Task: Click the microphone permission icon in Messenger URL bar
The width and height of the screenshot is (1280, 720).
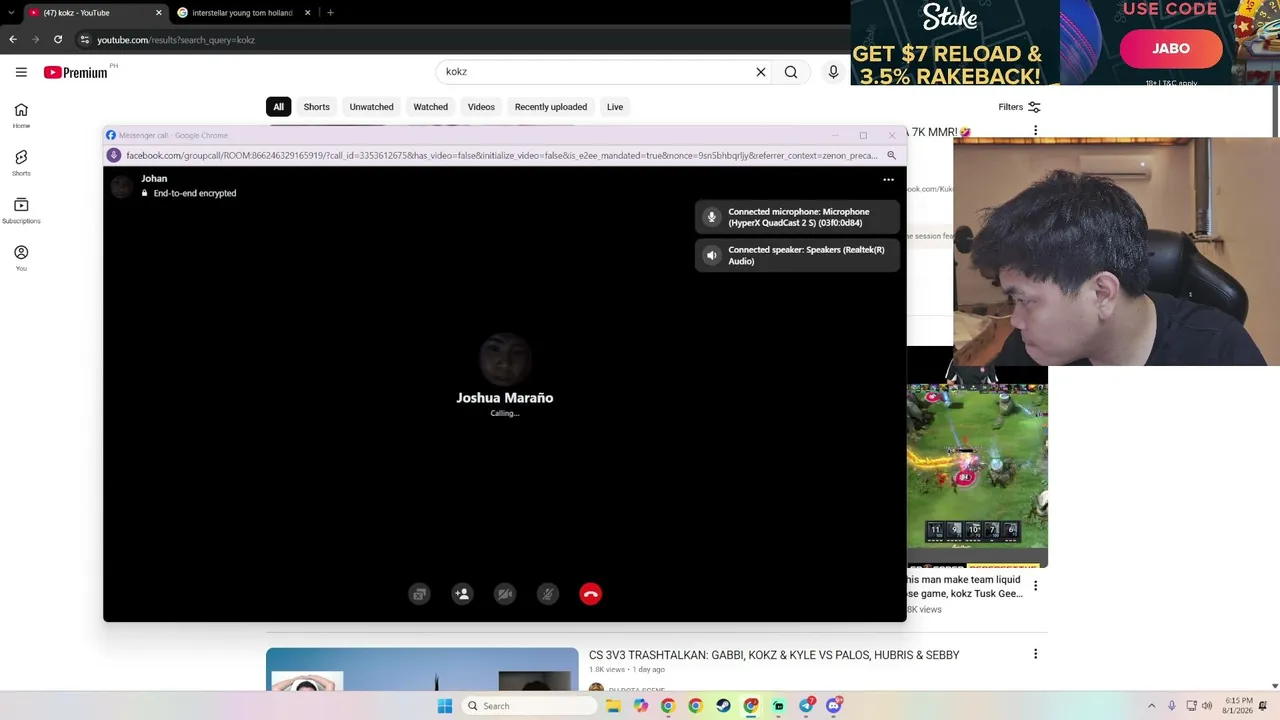Action: click(114, 155)
